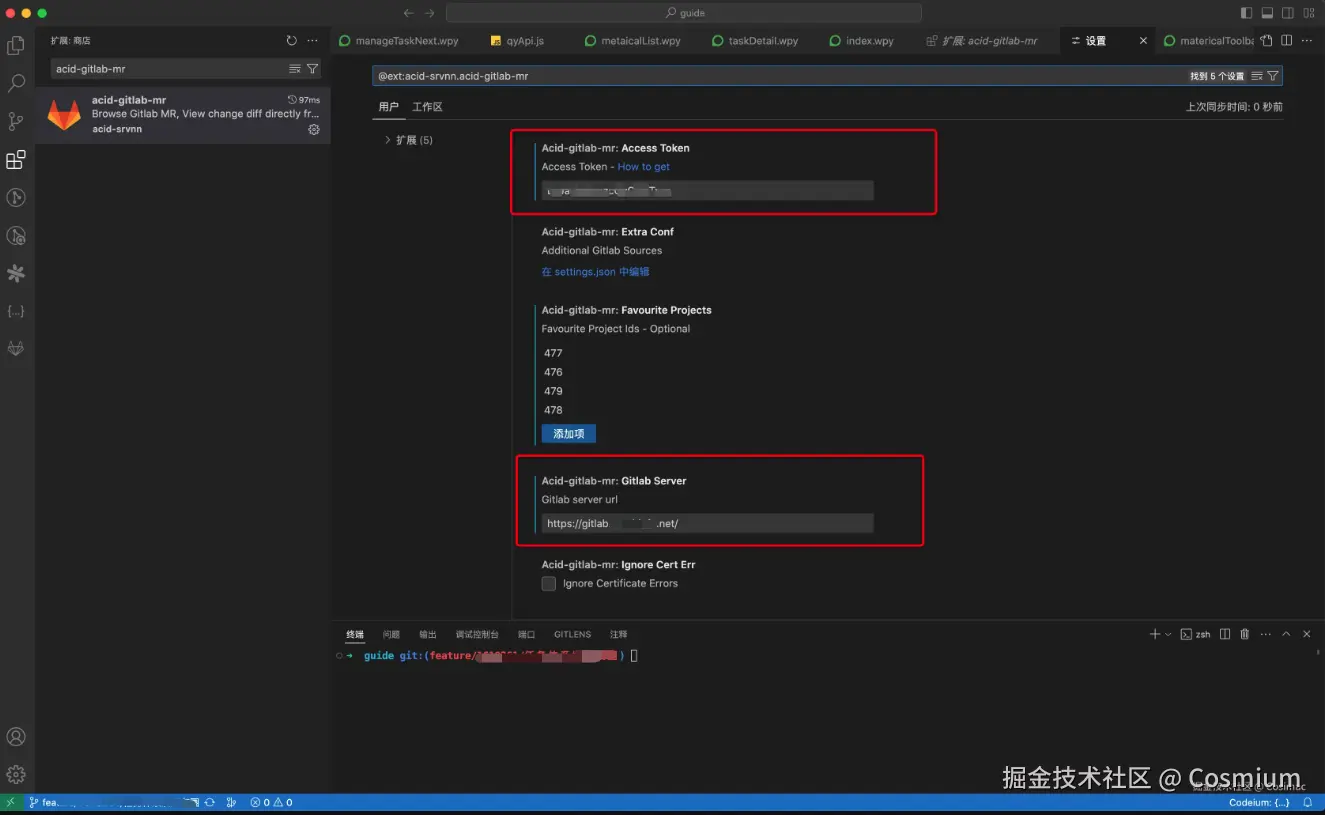
Task: Switch to the 问题 panel tab
Action: [x=391, y=634]
